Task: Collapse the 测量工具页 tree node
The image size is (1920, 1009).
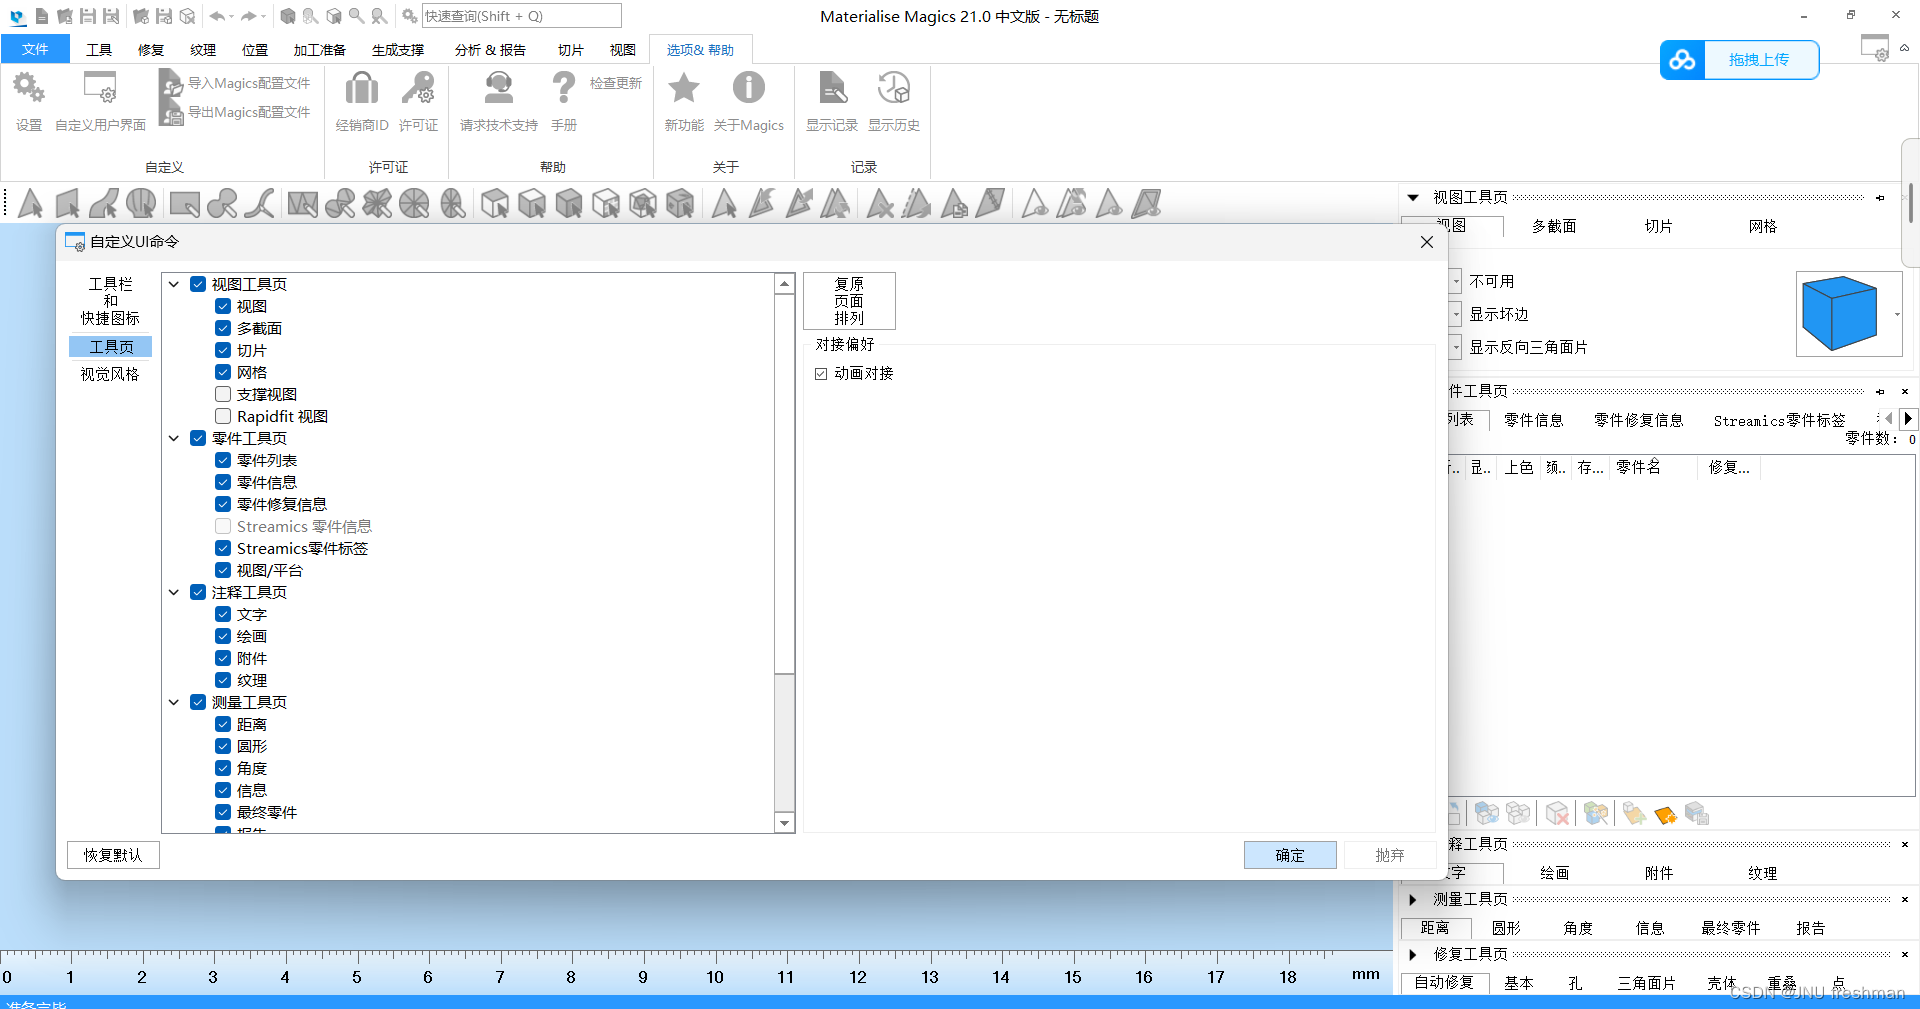Action: (174, 702)
